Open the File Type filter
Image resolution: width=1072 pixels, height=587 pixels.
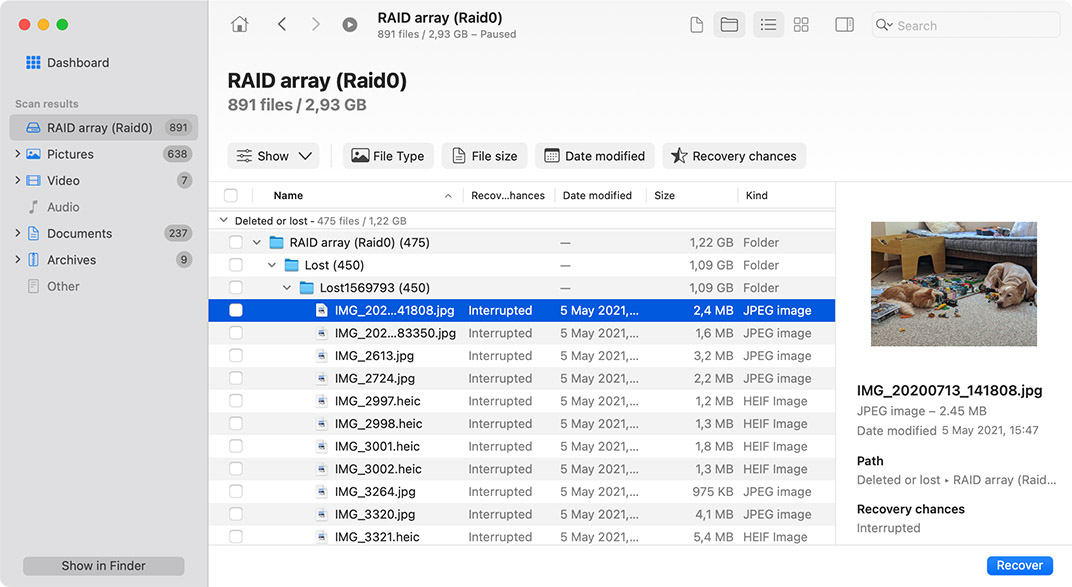[388, 156]
